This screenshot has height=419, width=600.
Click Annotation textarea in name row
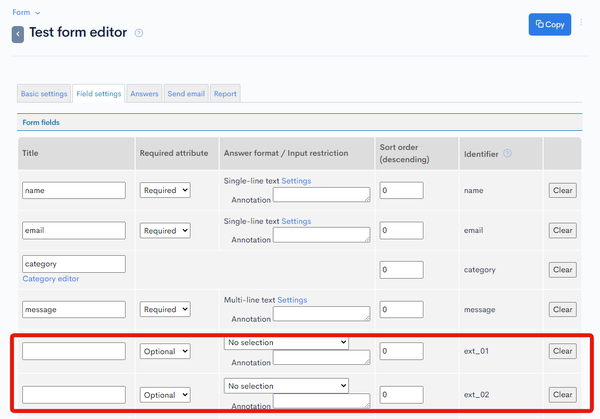(321, 195)
